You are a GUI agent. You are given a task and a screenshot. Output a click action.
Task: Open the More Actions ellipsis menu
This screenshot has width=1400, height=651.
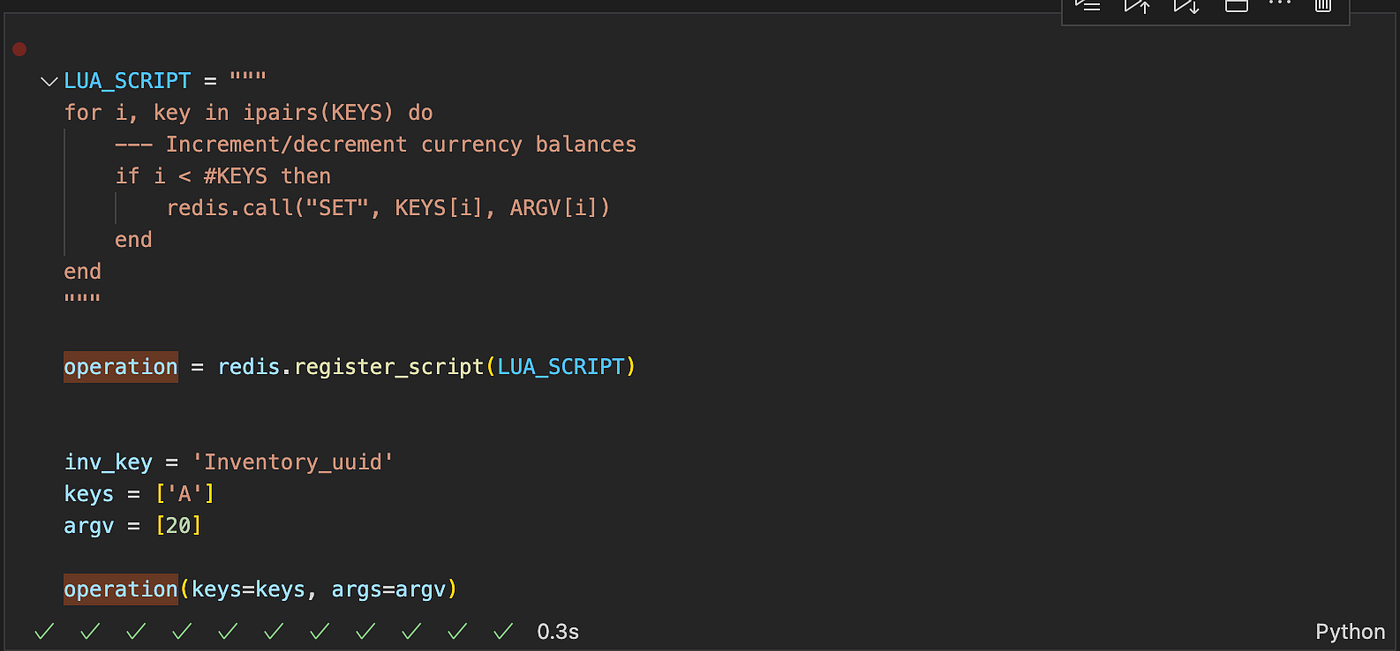pos(1280,4)
